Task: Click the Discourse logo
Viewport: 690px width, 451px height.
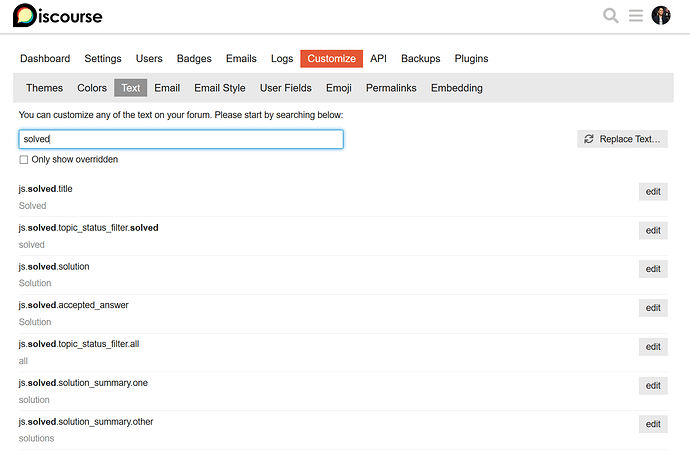Action: [x=57, y=16]
